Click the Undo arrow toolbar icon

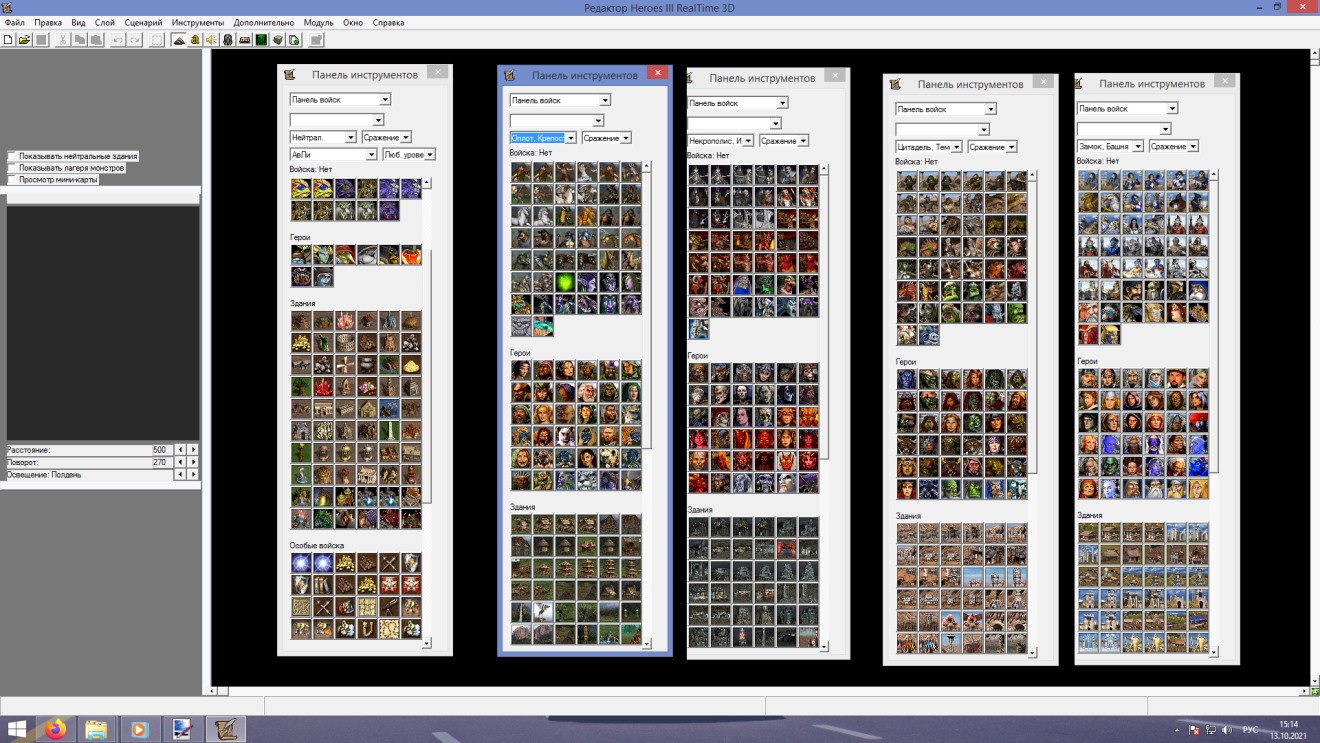[118, 40]
